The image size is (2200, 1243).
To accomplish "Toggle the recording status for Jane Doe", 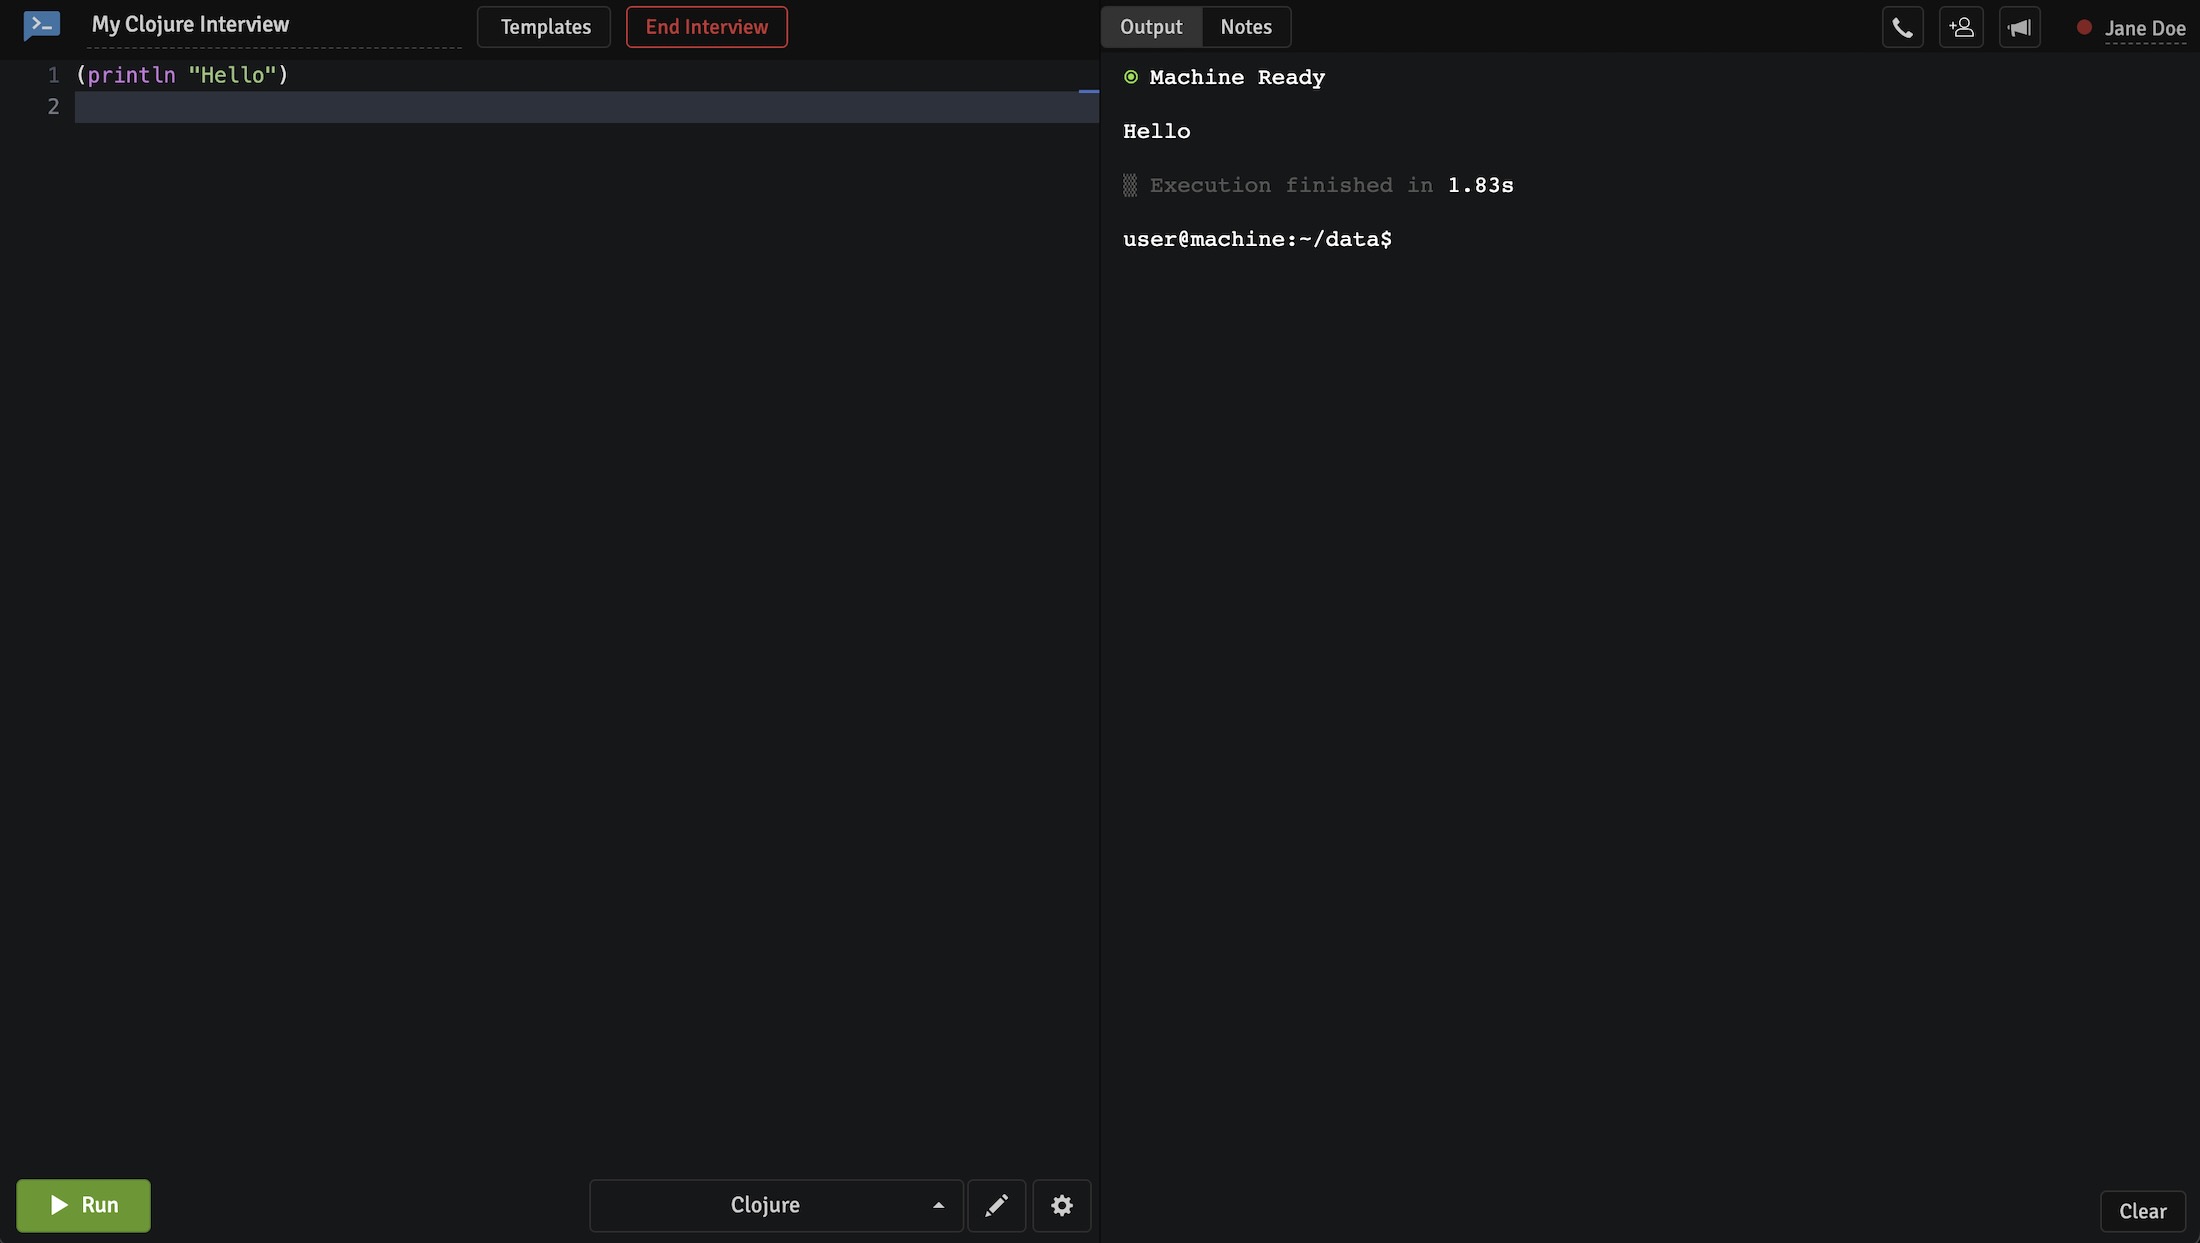I will point(2082,26).
